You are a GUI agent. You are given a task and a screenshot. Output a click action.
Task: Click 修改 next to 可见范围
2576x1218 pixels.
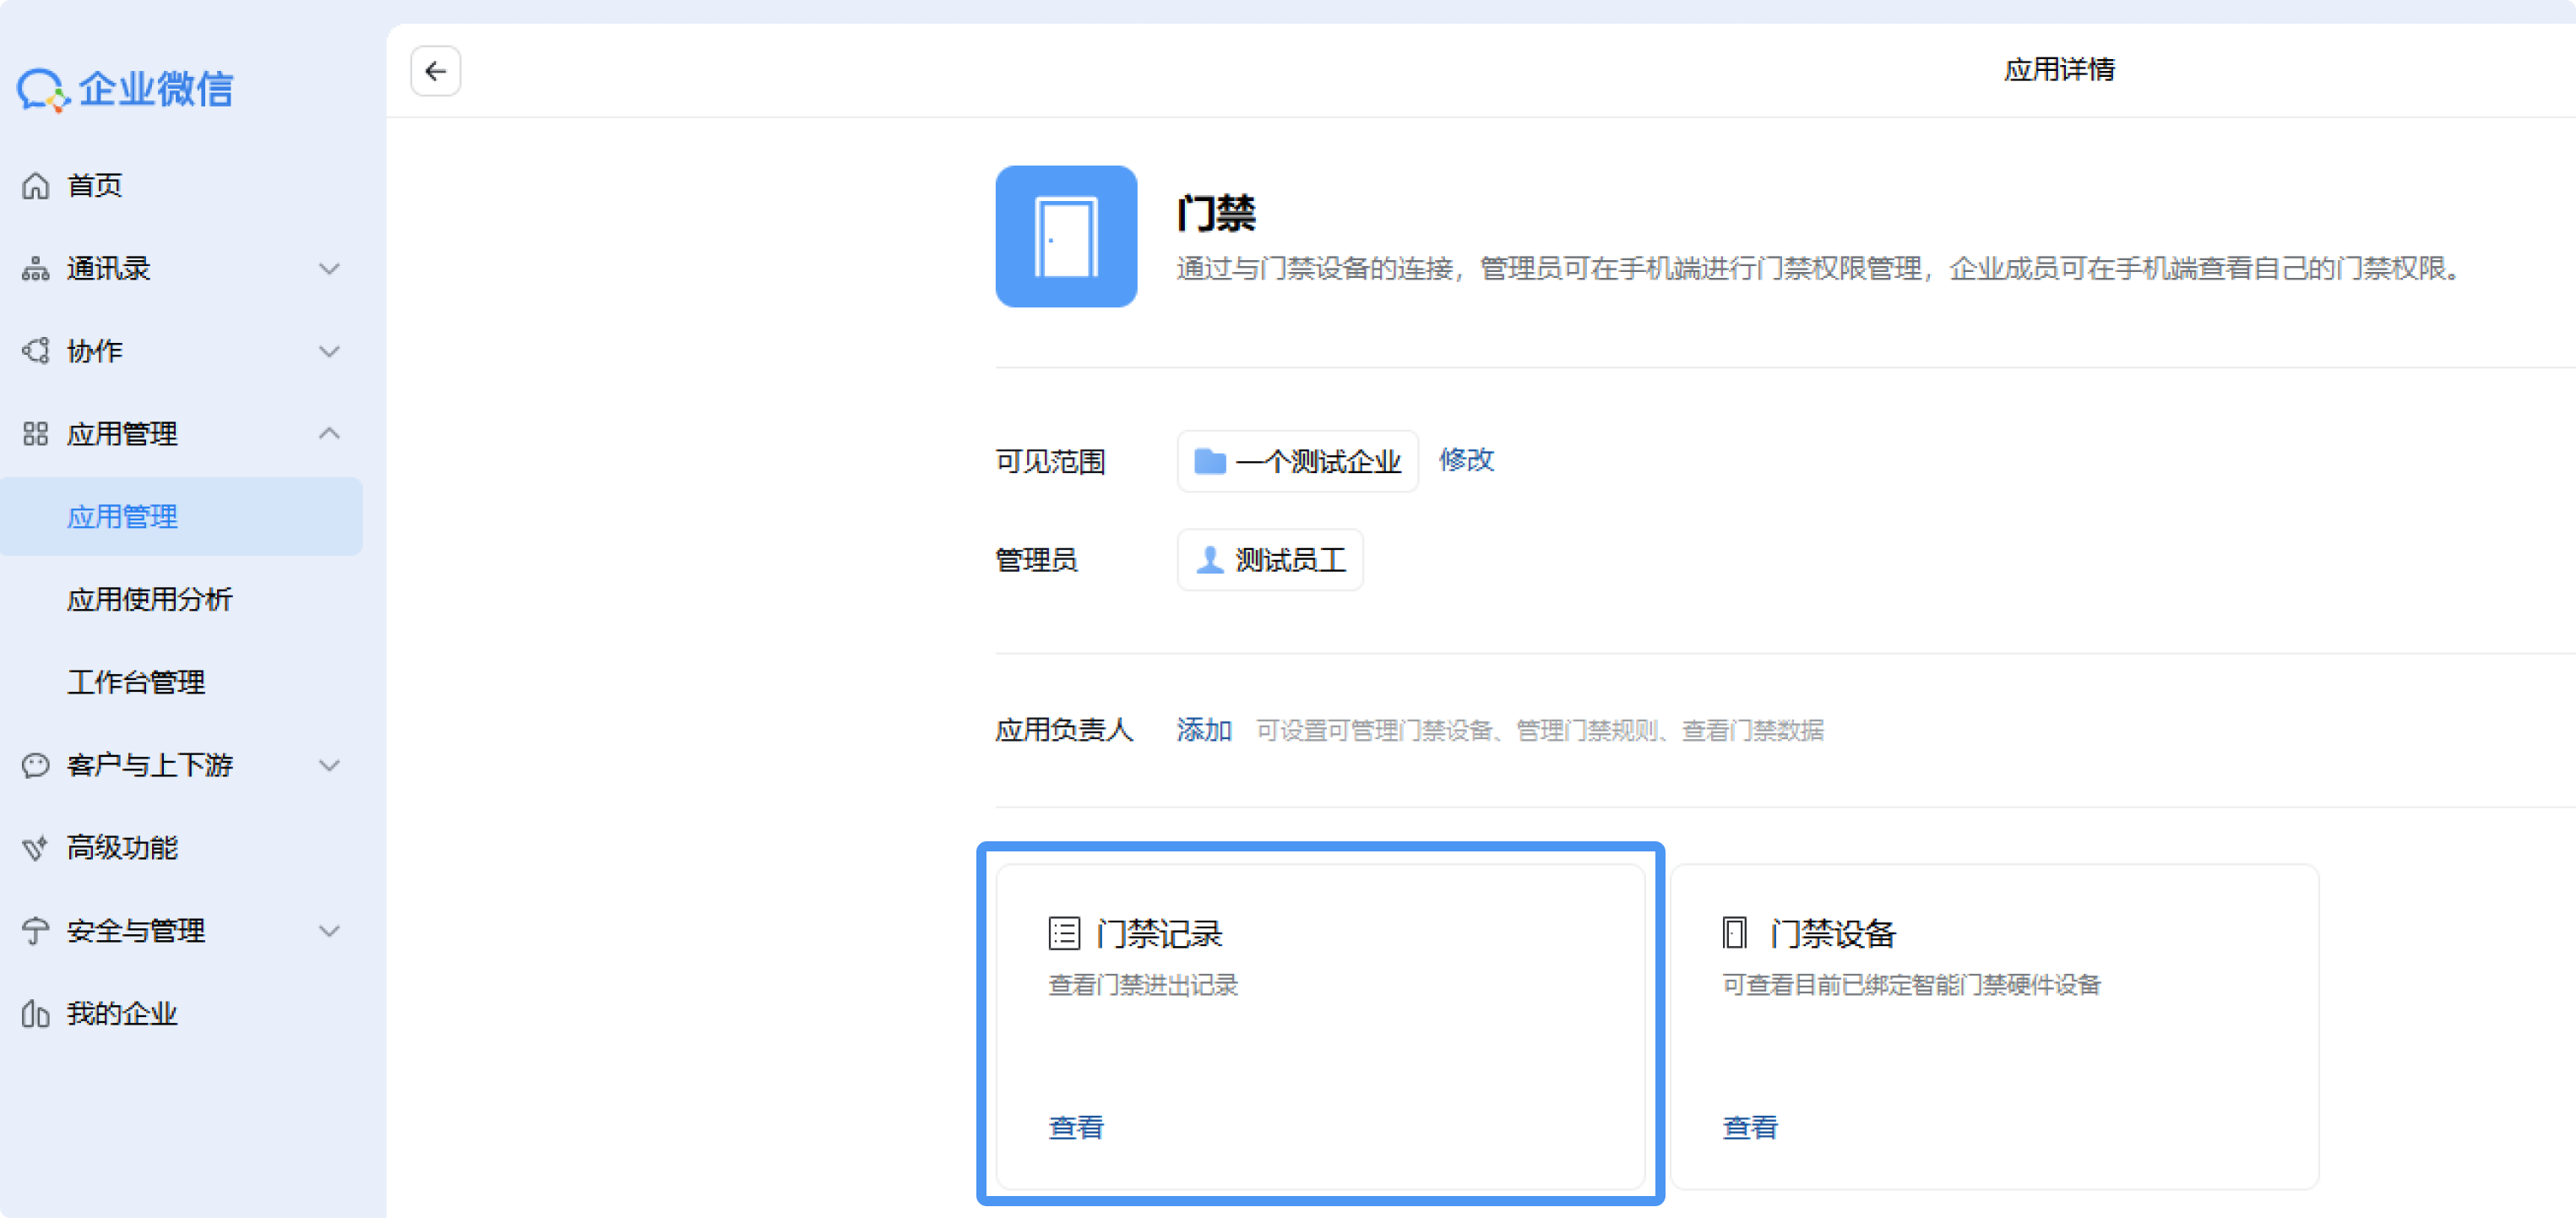[1466, 460]
